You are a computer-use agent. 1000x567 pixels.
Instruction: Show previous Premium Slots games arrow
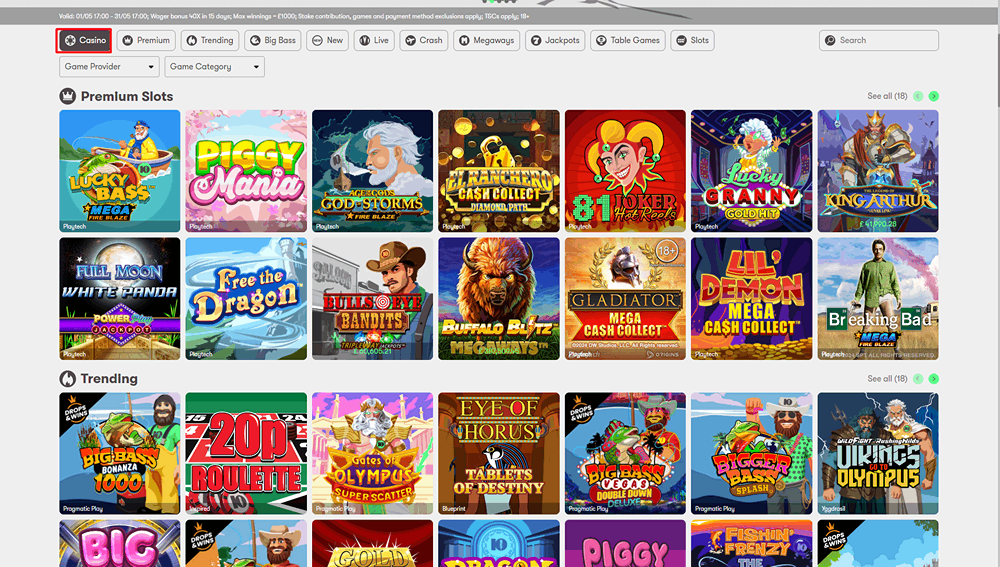click(918, 96)
